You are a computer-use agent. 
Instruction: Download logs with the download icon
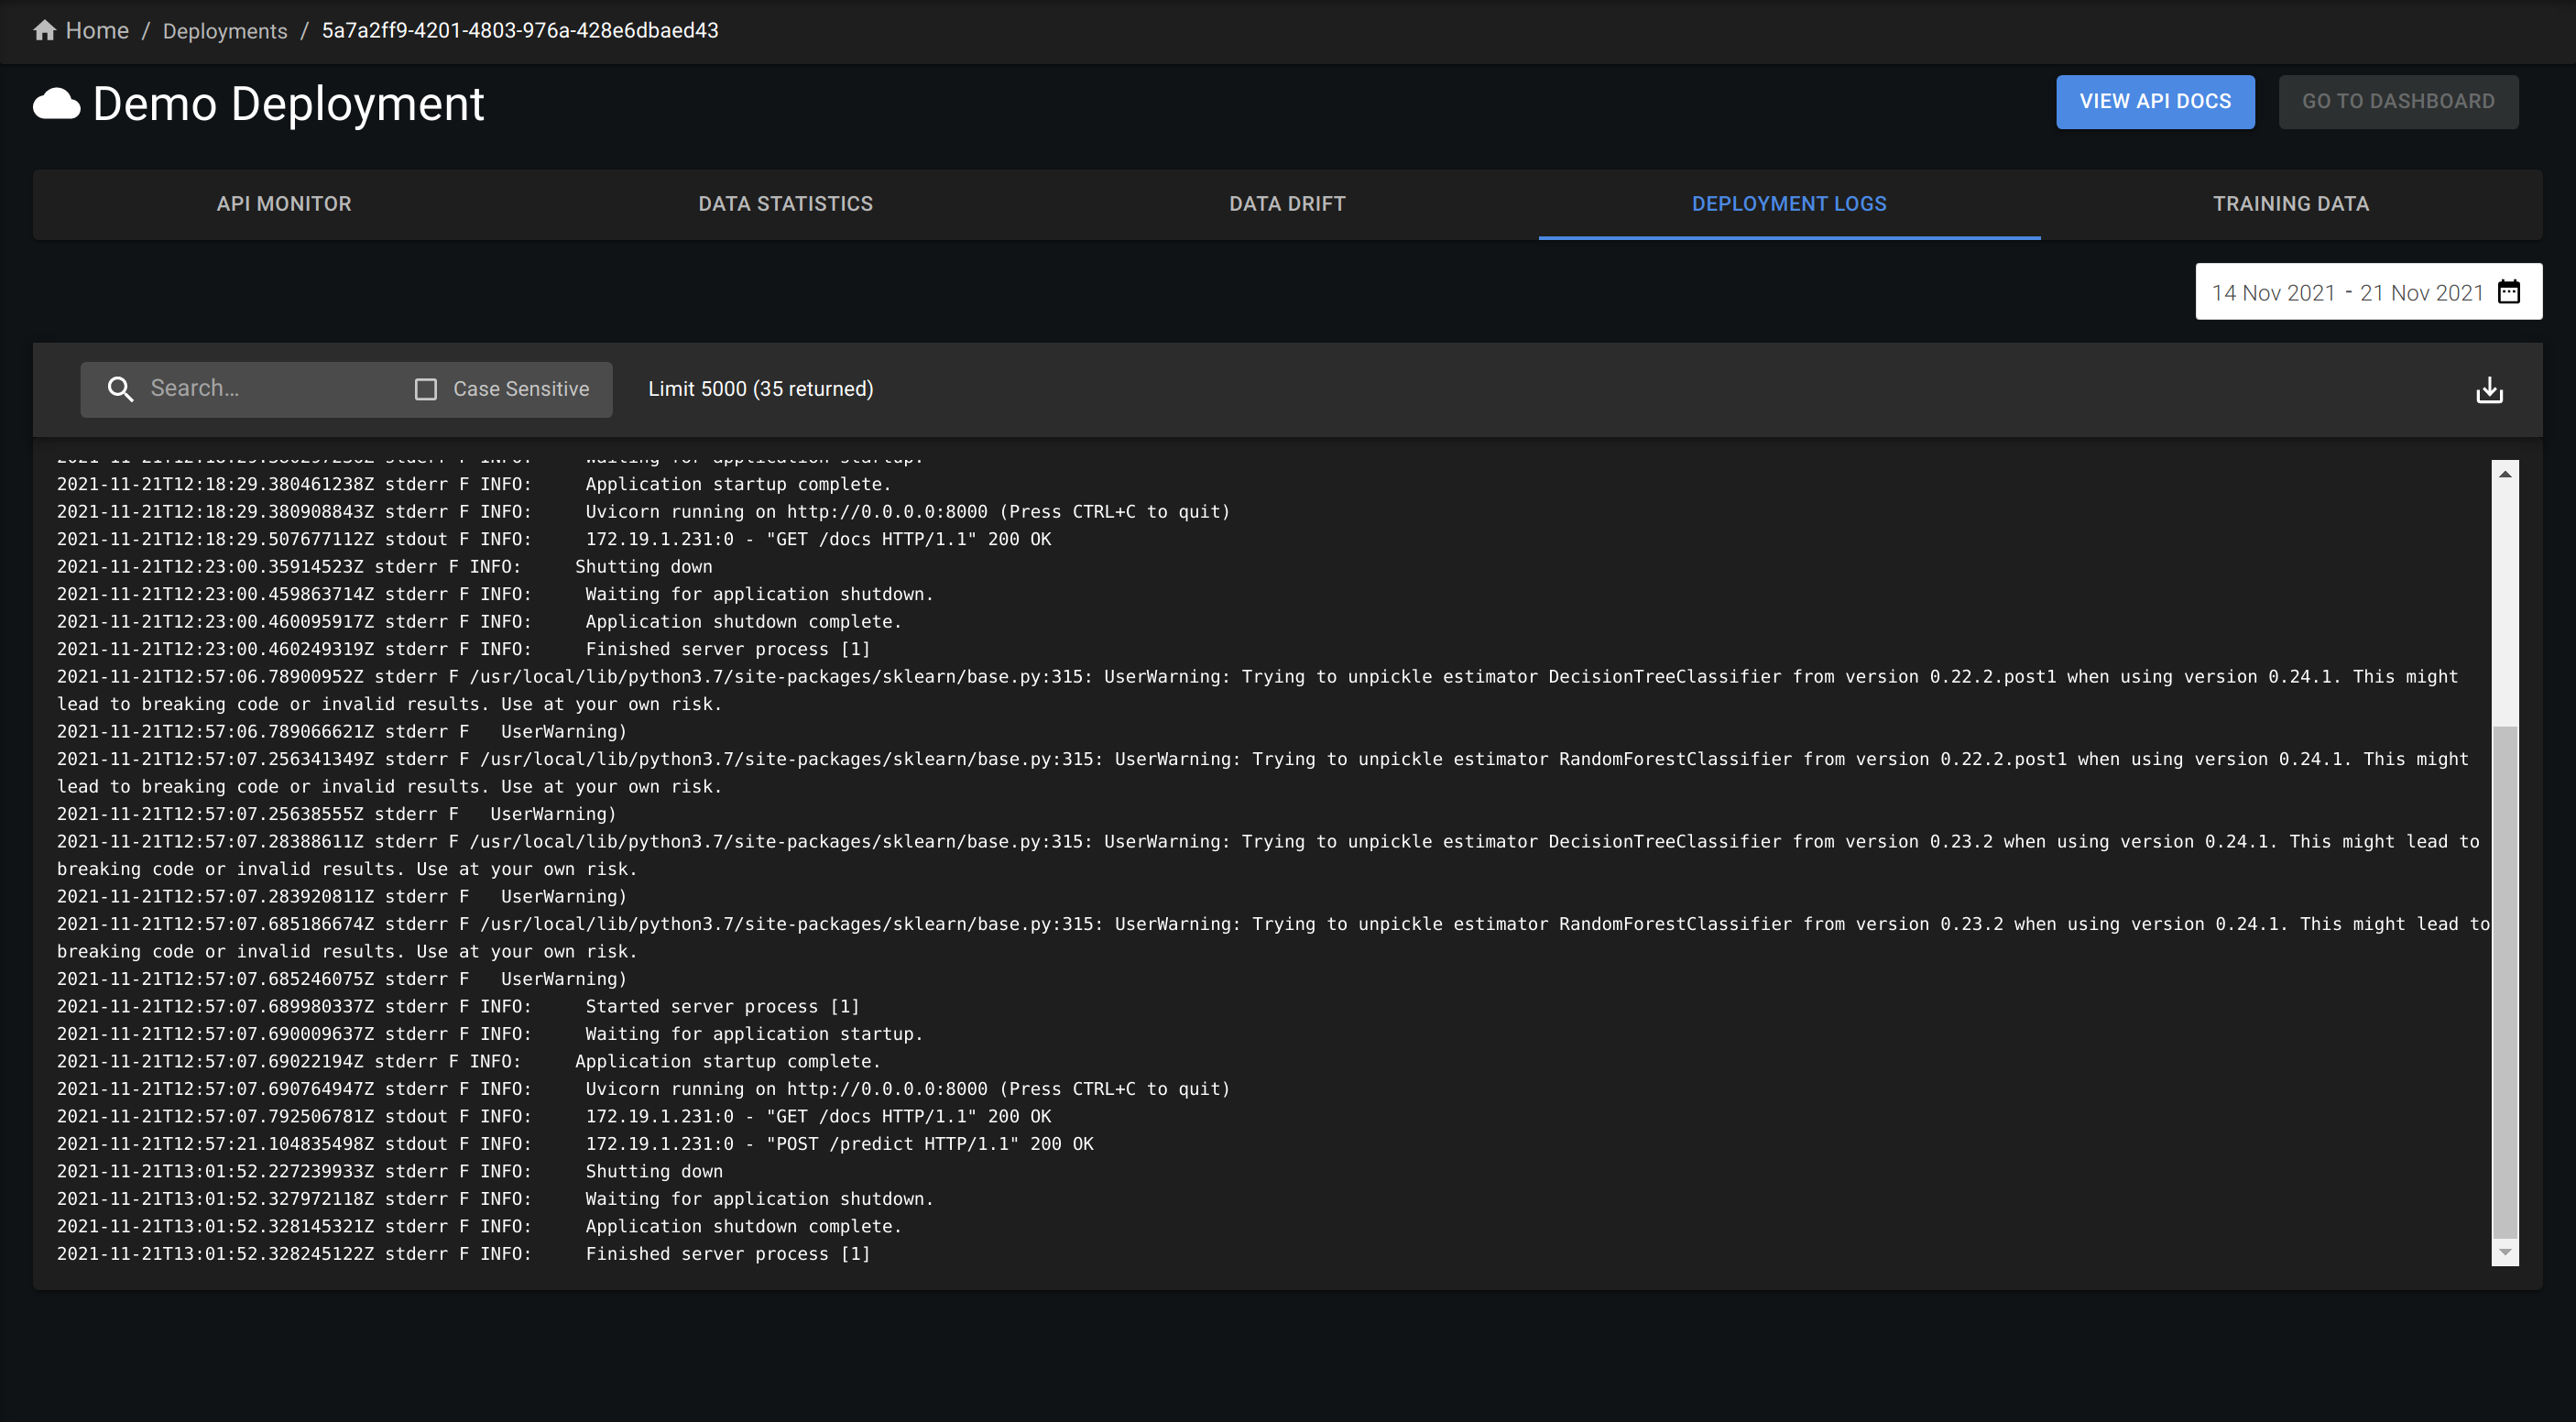[x=2489, y=390]
